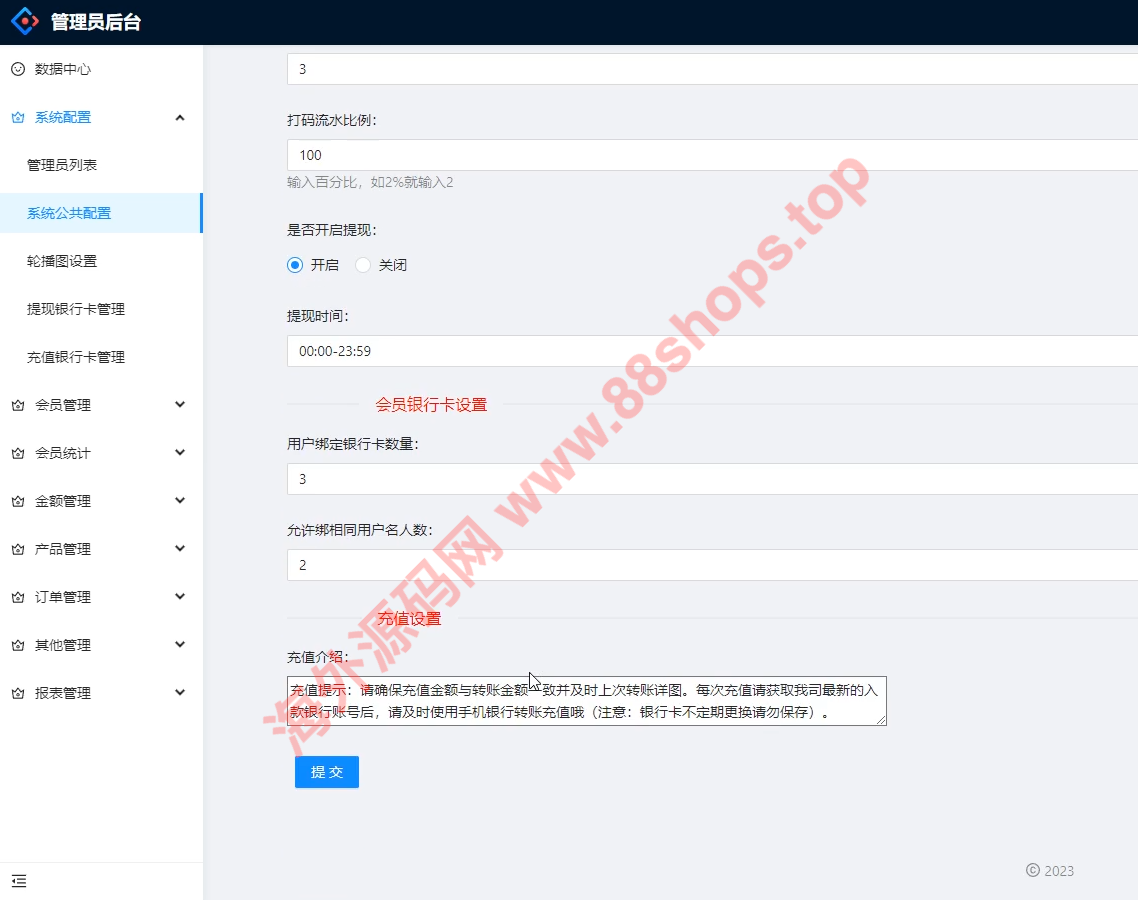1138x900 pixels.
Task: Select the 关闭 radio button for withdrawals
Action: point(363,265)
